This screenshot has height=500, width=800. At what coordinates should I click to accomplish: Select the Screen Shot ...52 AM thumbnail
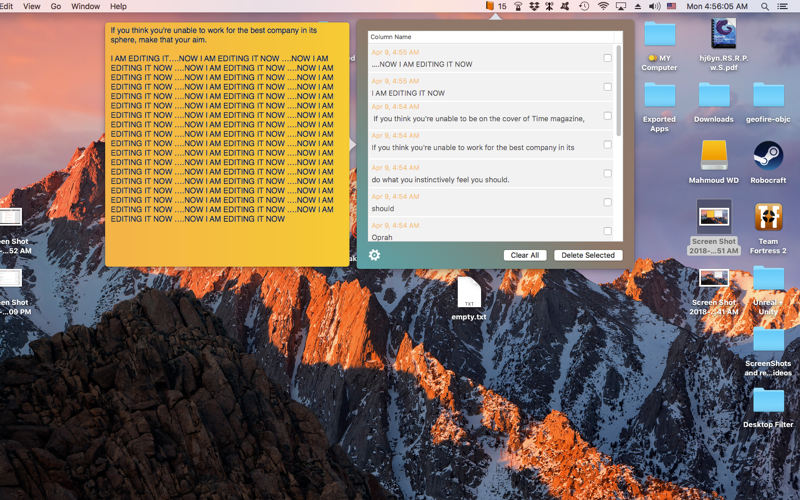pyautogui.click(x=9, y=217)
